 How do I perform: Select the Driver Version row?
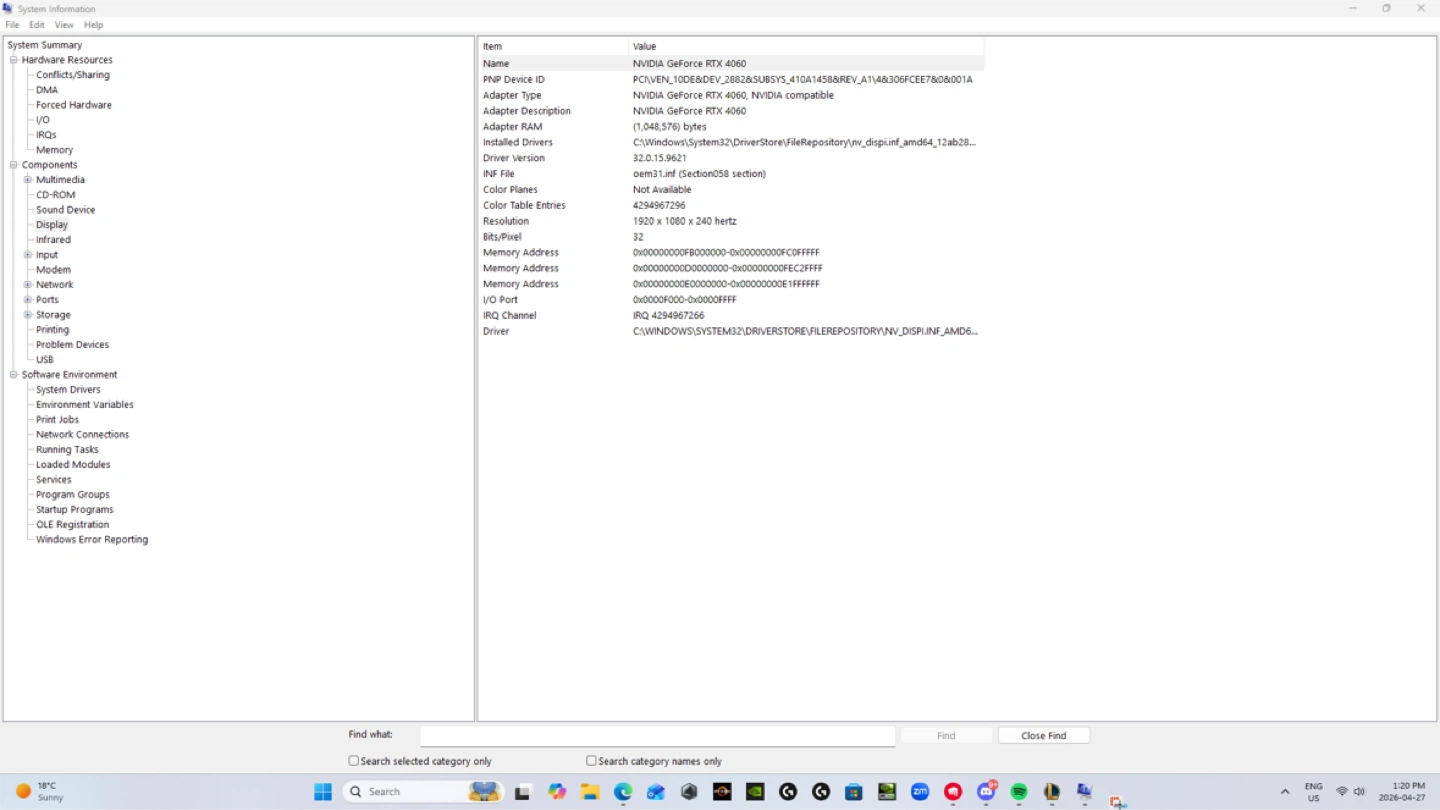point(731,158)
